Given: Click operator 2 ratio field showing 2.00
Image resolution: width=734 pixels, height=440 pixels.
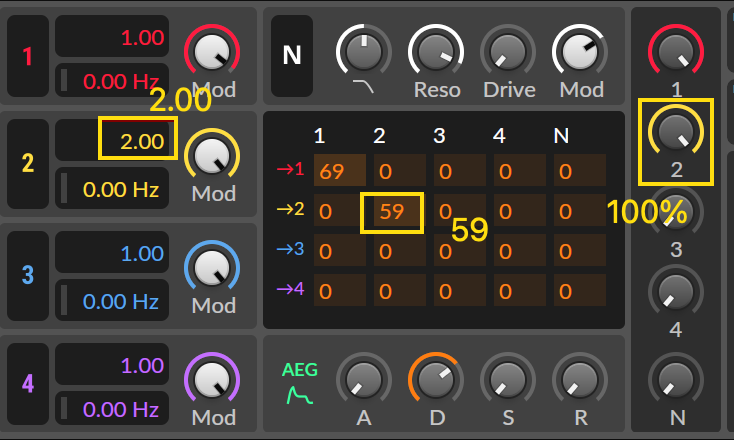Looking at the screenshot, I should coord(112,140).
